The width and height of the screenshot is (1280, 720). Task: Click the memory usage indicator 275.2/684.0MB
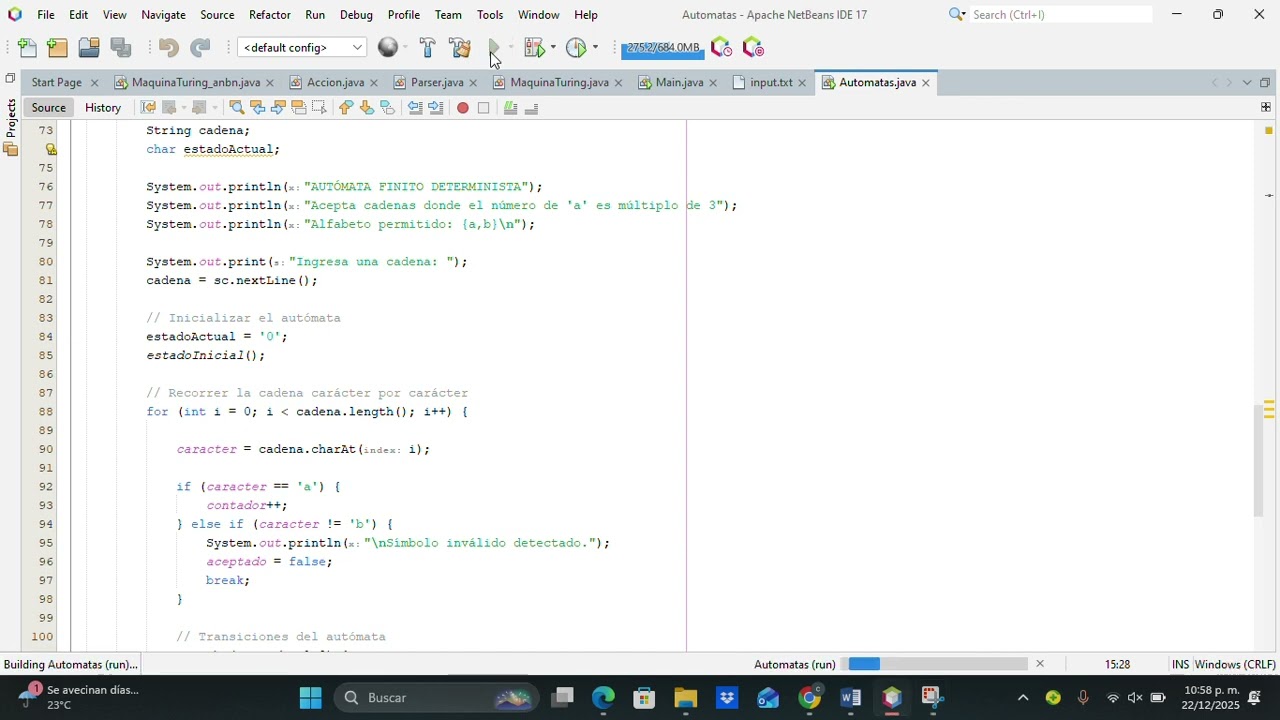(662, 48)
